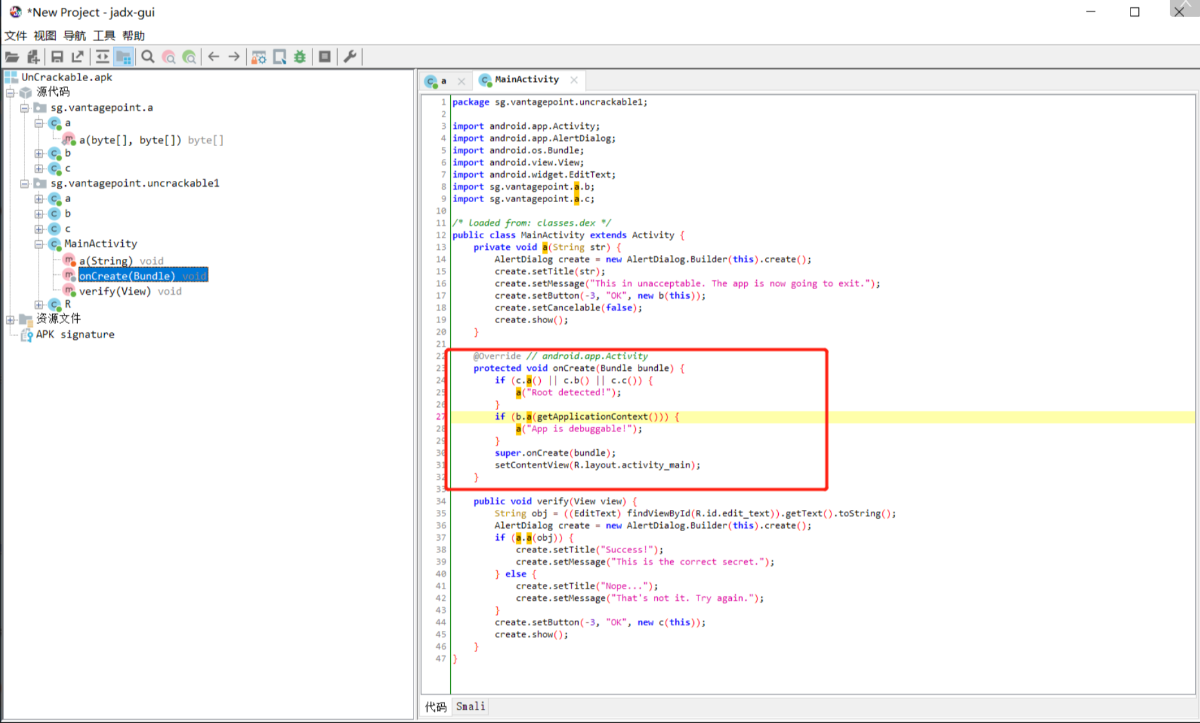
Task: Click the save all floppy icon
Action: coord(57,57)
